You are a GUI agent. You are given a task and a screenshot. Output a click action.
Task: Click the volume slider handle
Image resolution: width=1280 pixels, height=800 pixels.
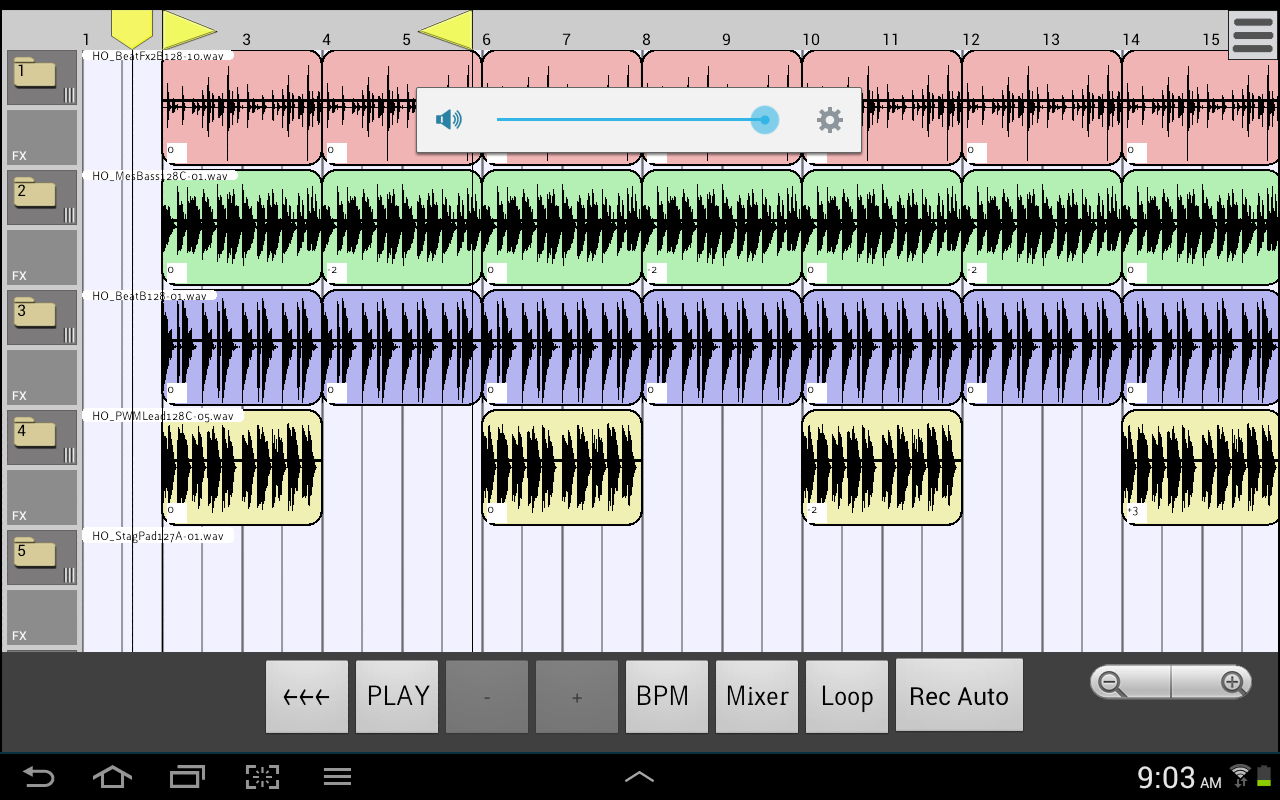point(764,119)
